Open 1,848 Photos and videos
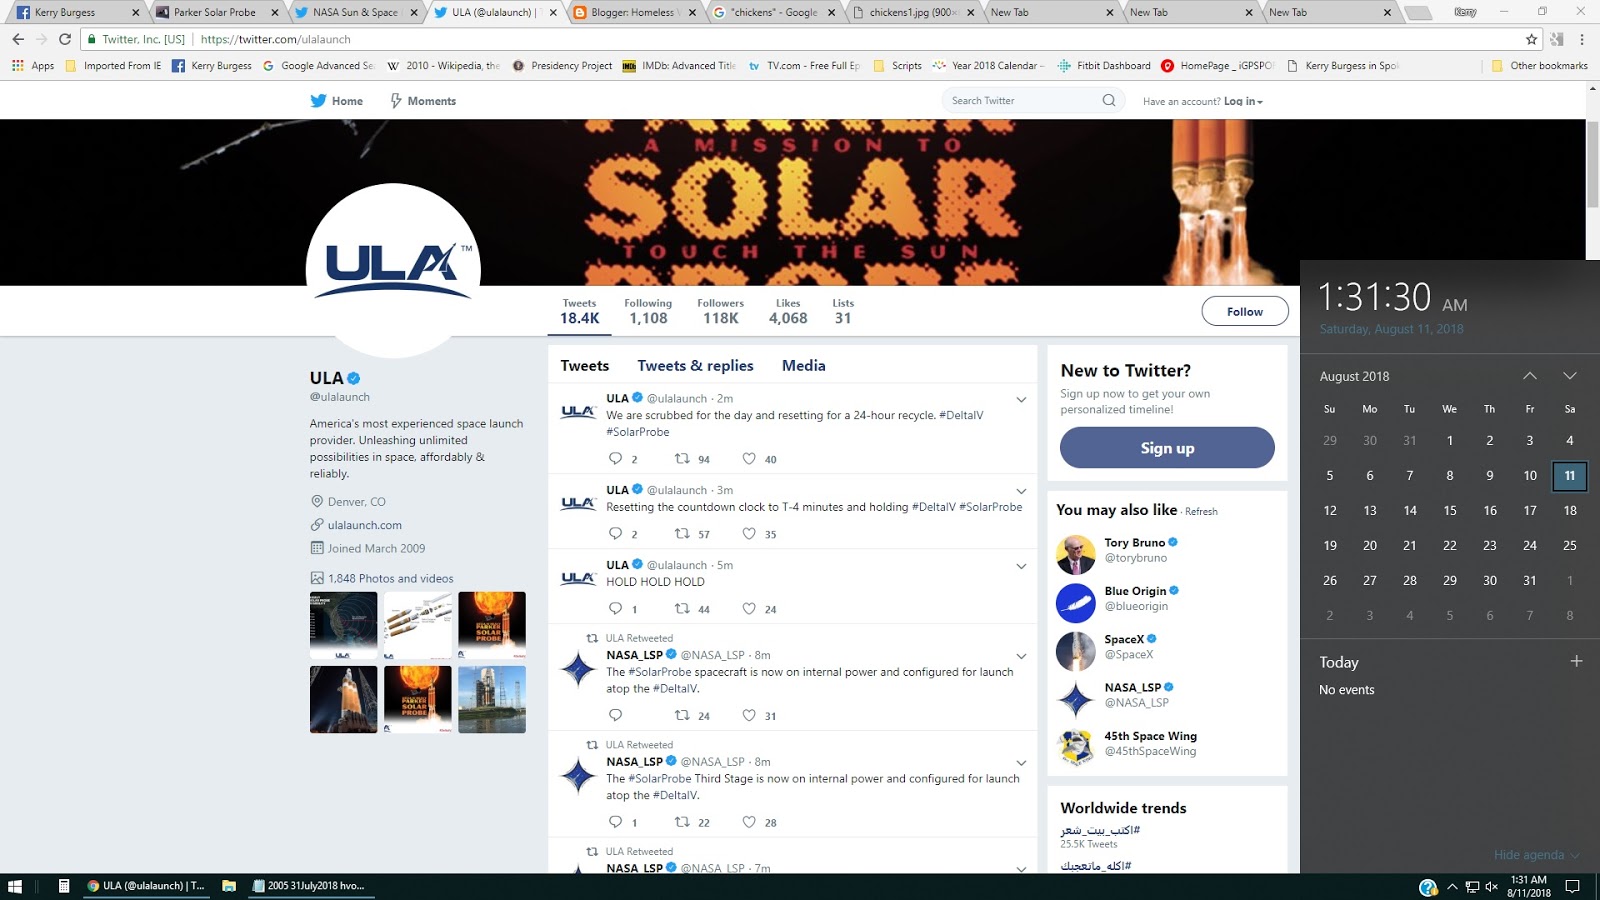 pyautogui.click(x=391, y=578)
